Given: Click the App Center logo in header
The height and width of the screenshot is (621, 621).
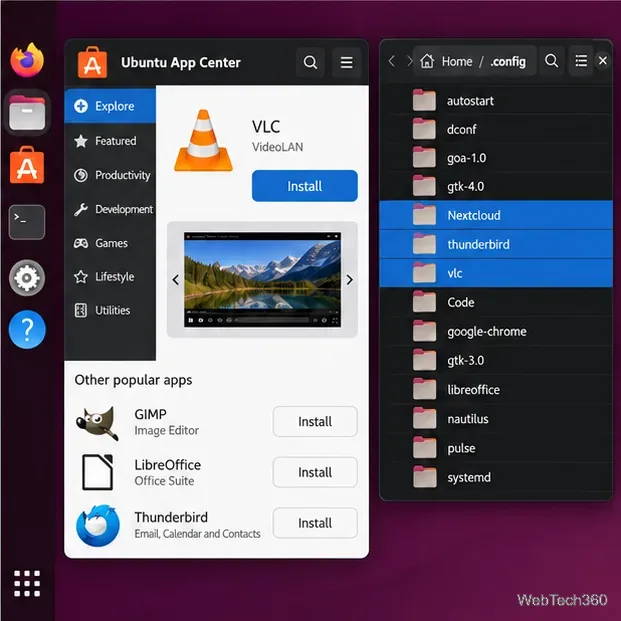Looking at the screenshot, I should pos(92,62).
